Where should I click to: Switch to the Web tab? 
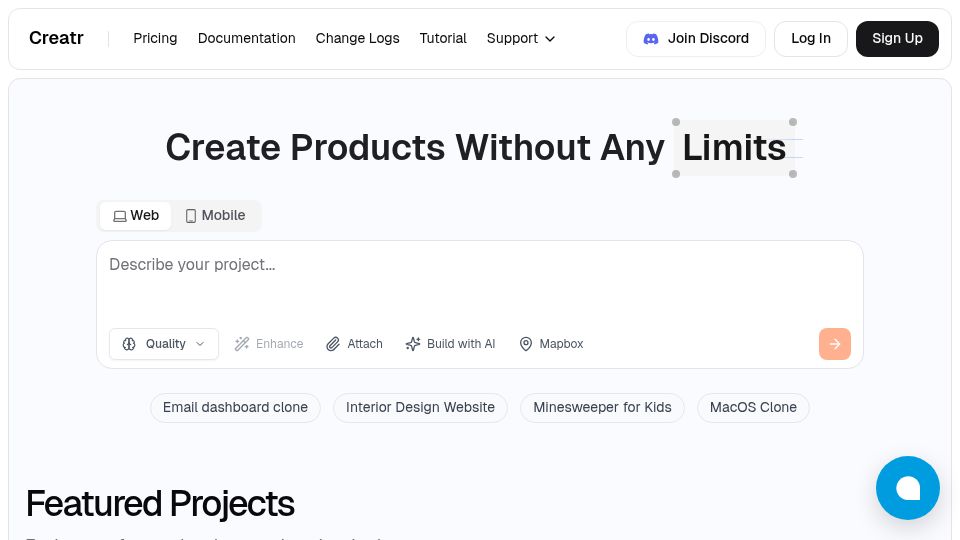point(135,216)
